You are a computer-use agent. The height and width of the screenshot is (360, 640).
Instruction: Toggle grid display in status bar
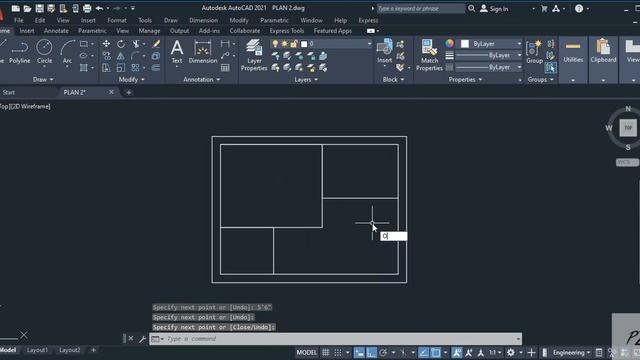[x=326, y=353]
